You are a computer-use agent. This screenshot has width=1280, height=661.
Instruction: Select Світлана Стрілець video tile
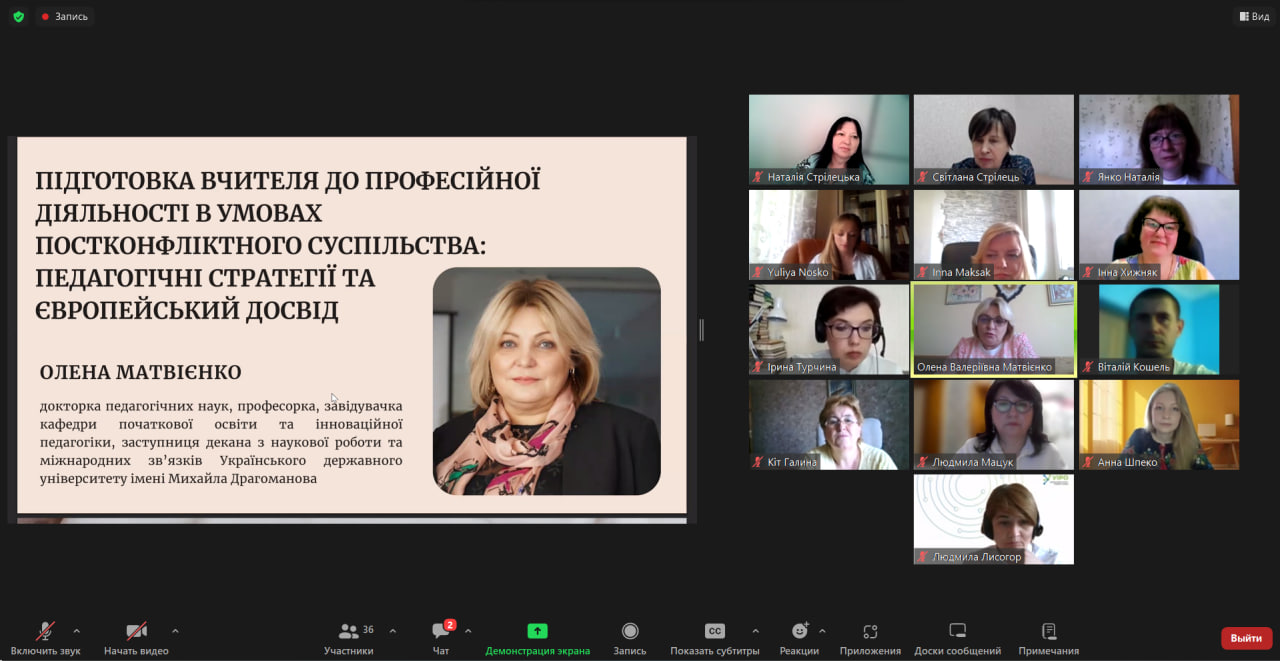[994, 140]
